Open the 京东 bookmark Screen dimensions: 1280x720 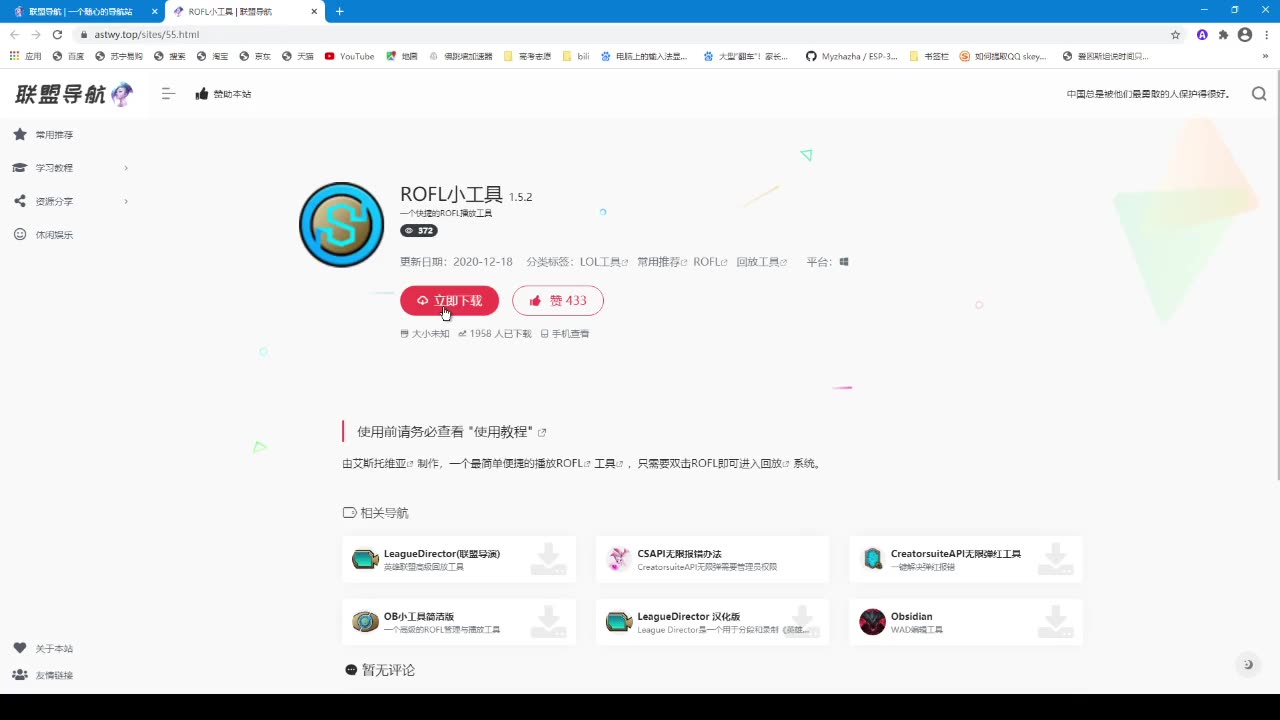coord(255,56)
